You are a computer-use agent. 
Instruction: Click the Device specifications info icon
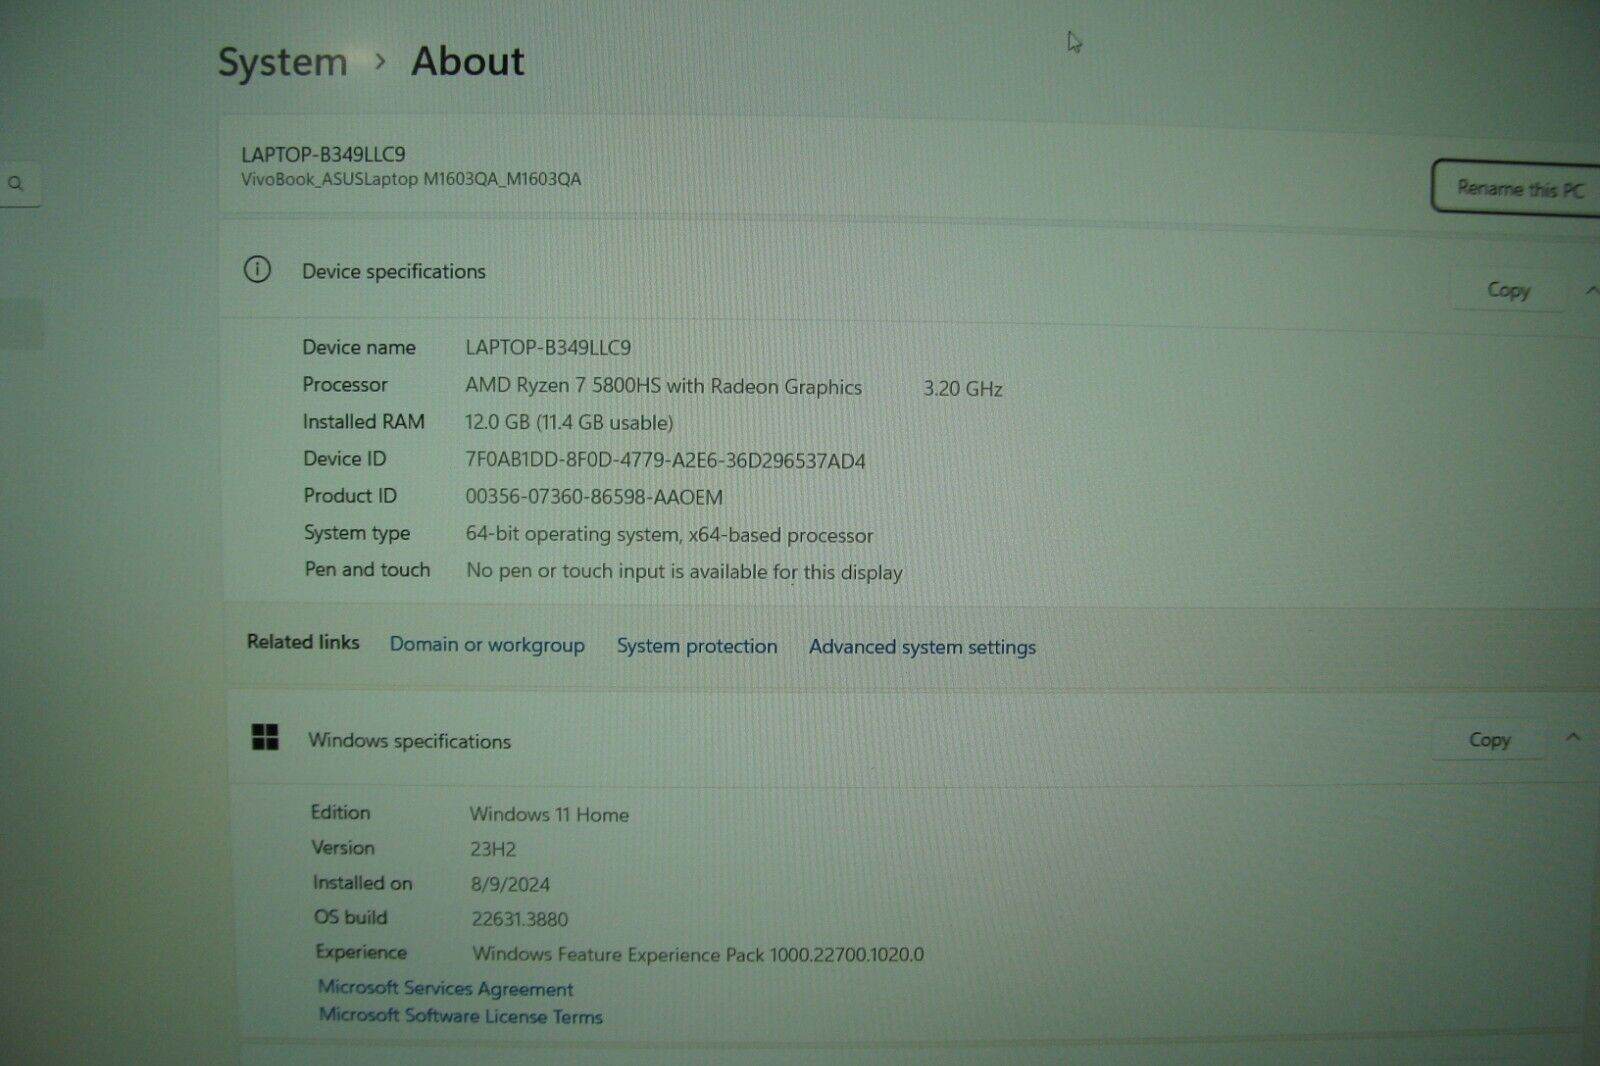tap(257, 269)
